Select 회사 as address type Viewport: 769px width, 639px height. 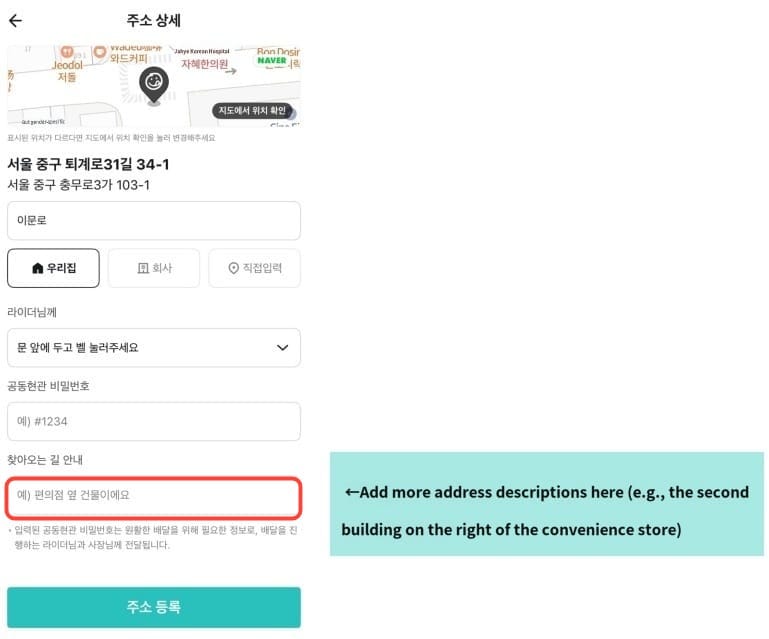154,268
